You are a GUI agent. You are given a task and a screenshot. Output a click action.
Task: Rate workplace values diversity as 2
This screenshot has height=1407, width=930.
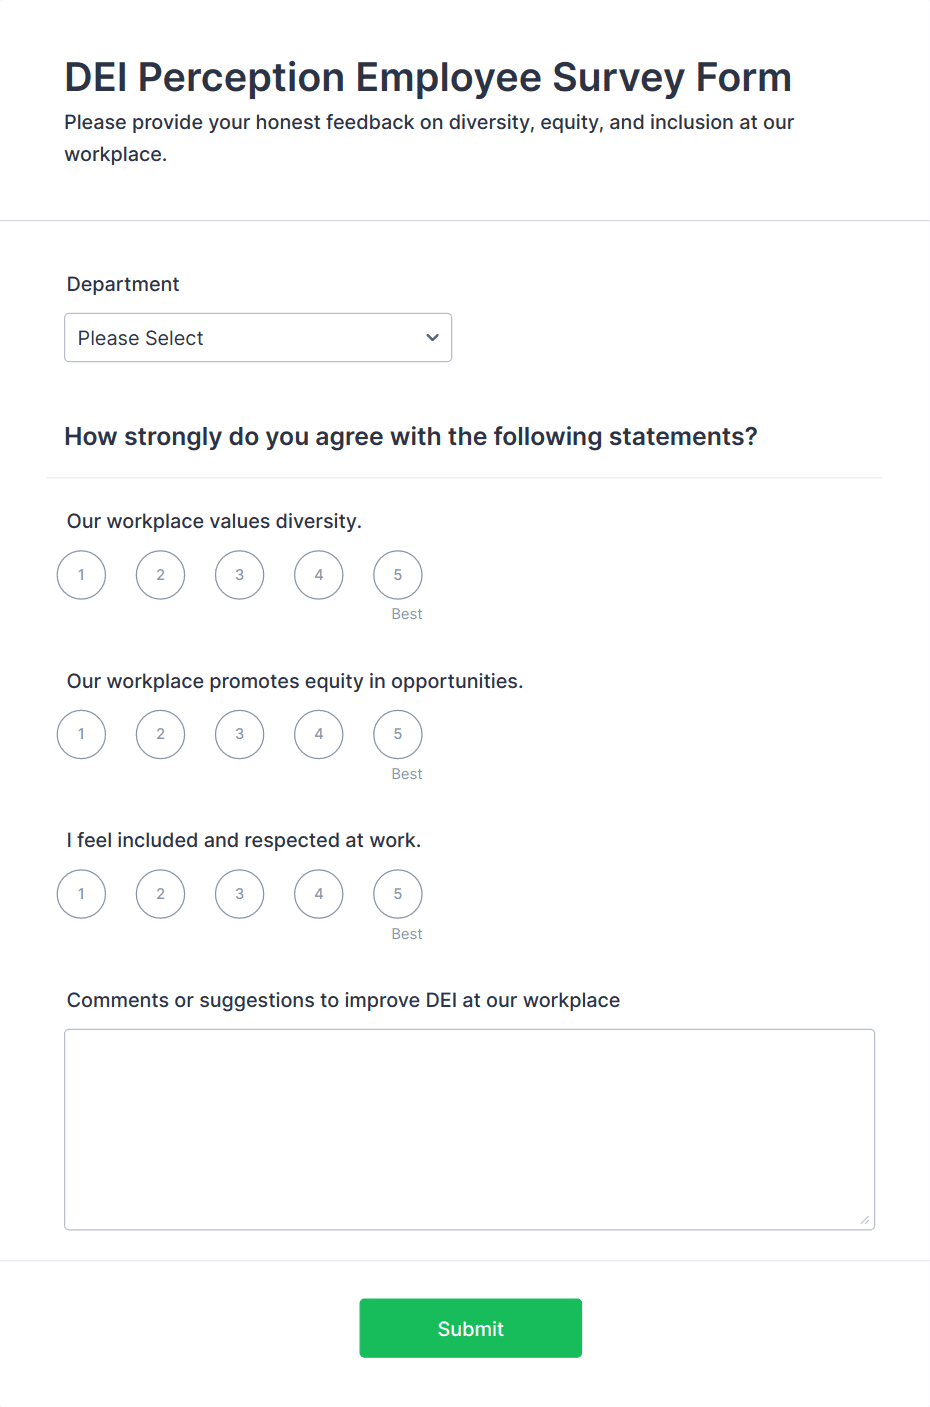[161, 575]
